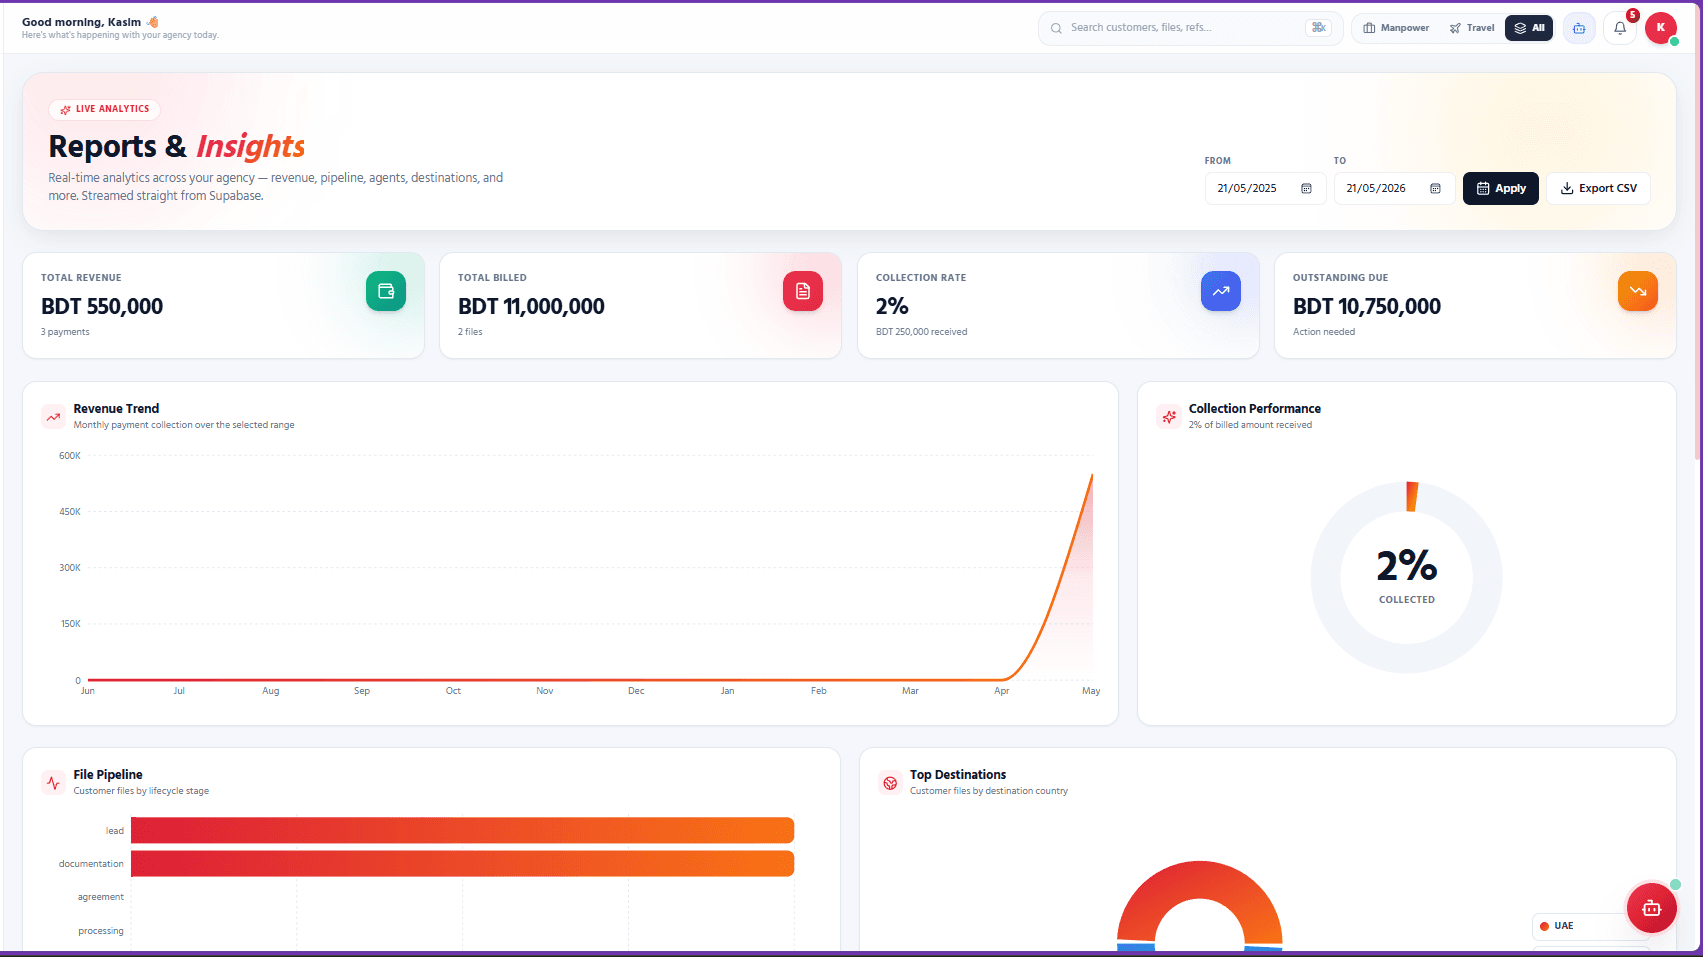The image size is (1703, 957).
Task: Open the user avatar K menu
Action: point(1661,28)
